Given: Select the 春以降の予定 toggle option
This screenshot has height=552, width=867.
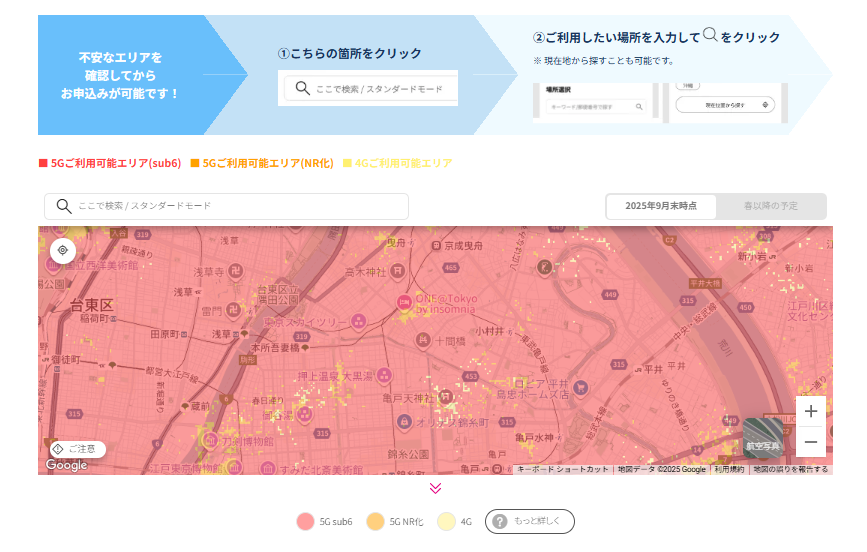Looking at the screenshot, I should point(770,206).
